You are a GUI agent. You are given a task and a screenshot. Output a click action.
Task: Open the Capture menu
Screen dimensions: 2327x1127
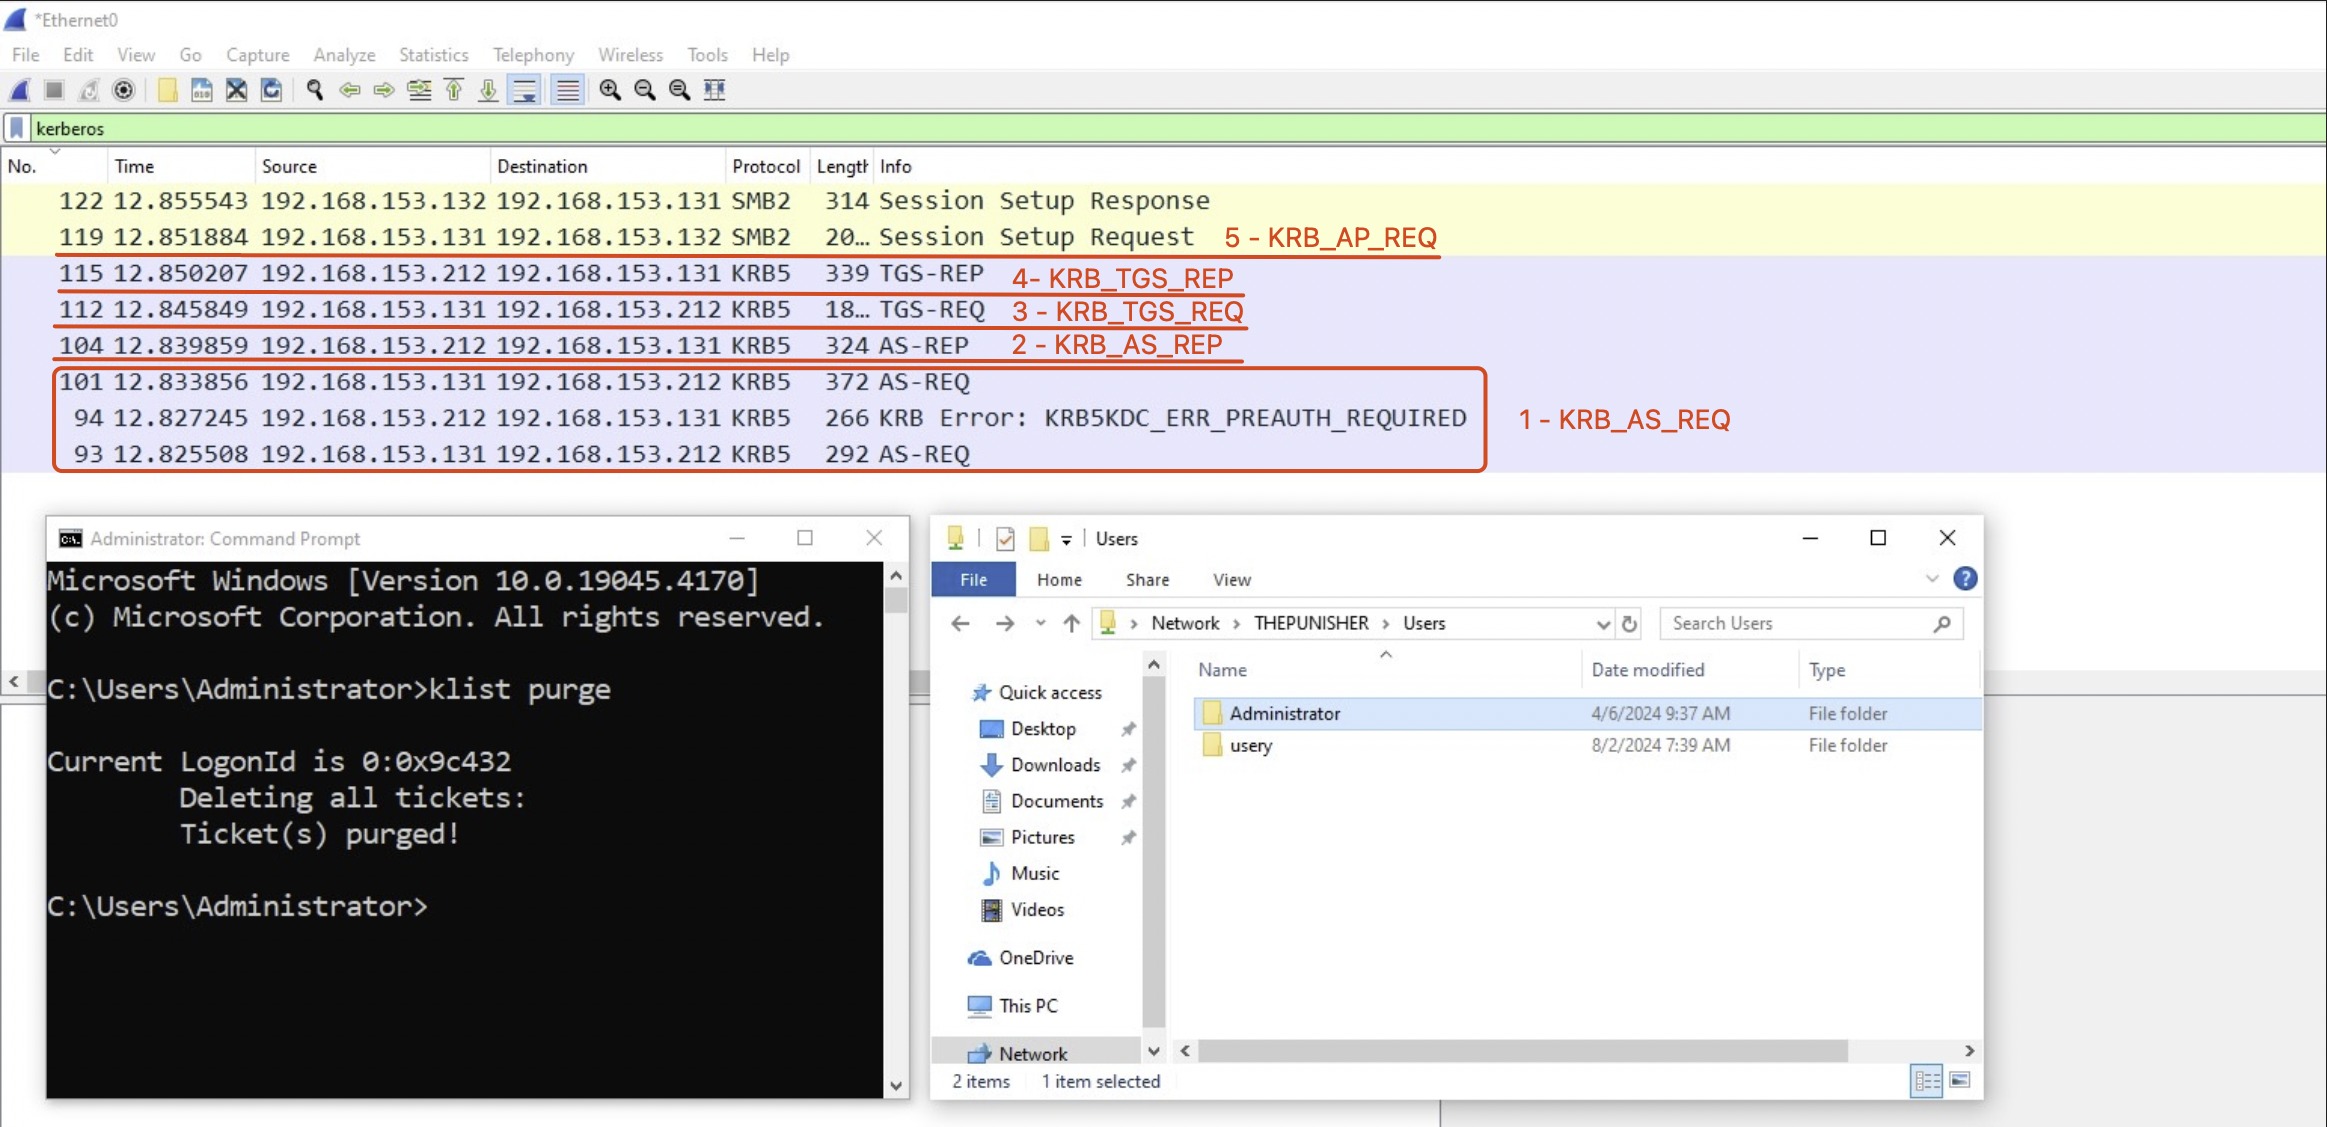pos(257,55)
